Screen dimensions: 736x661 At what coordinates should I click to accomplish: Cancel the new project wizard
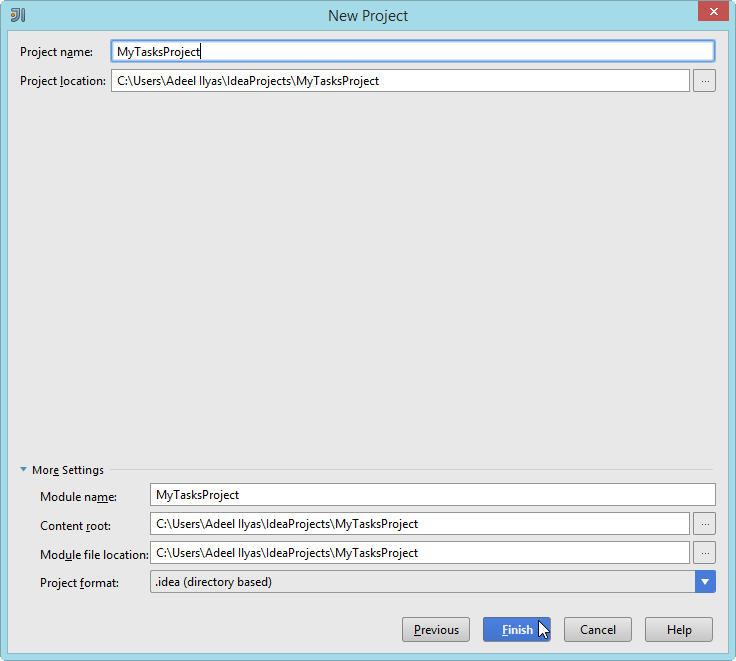point(597,629)
